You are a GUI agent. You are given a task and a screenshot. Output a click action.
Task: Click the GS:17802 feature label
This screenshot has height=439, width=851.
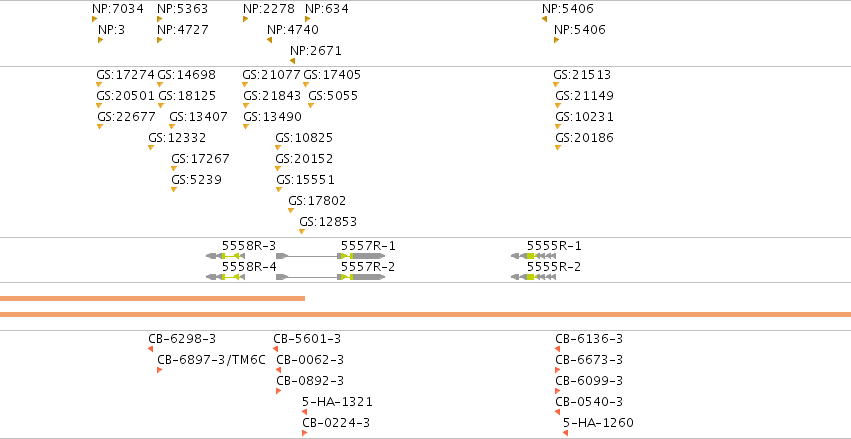pos(317,201)
